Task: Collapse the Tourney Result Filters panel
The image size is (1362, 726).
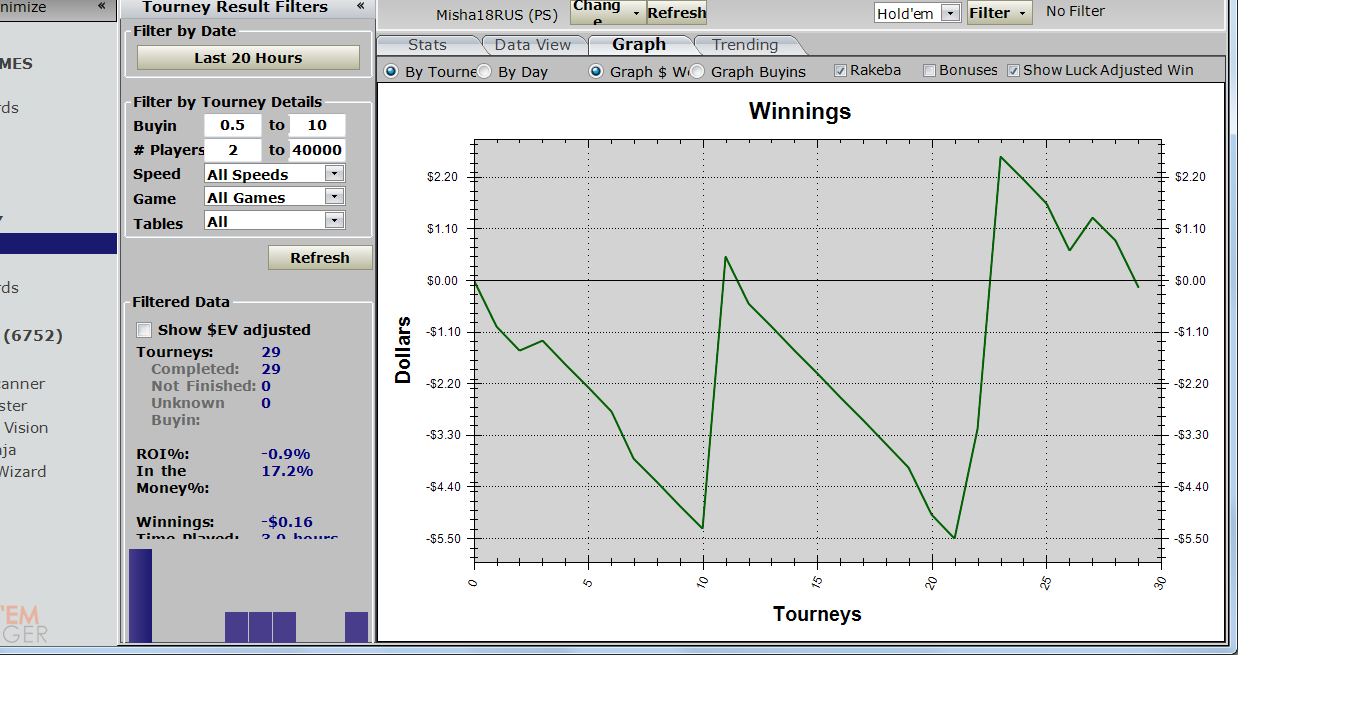Action: [x=360, y=6]
